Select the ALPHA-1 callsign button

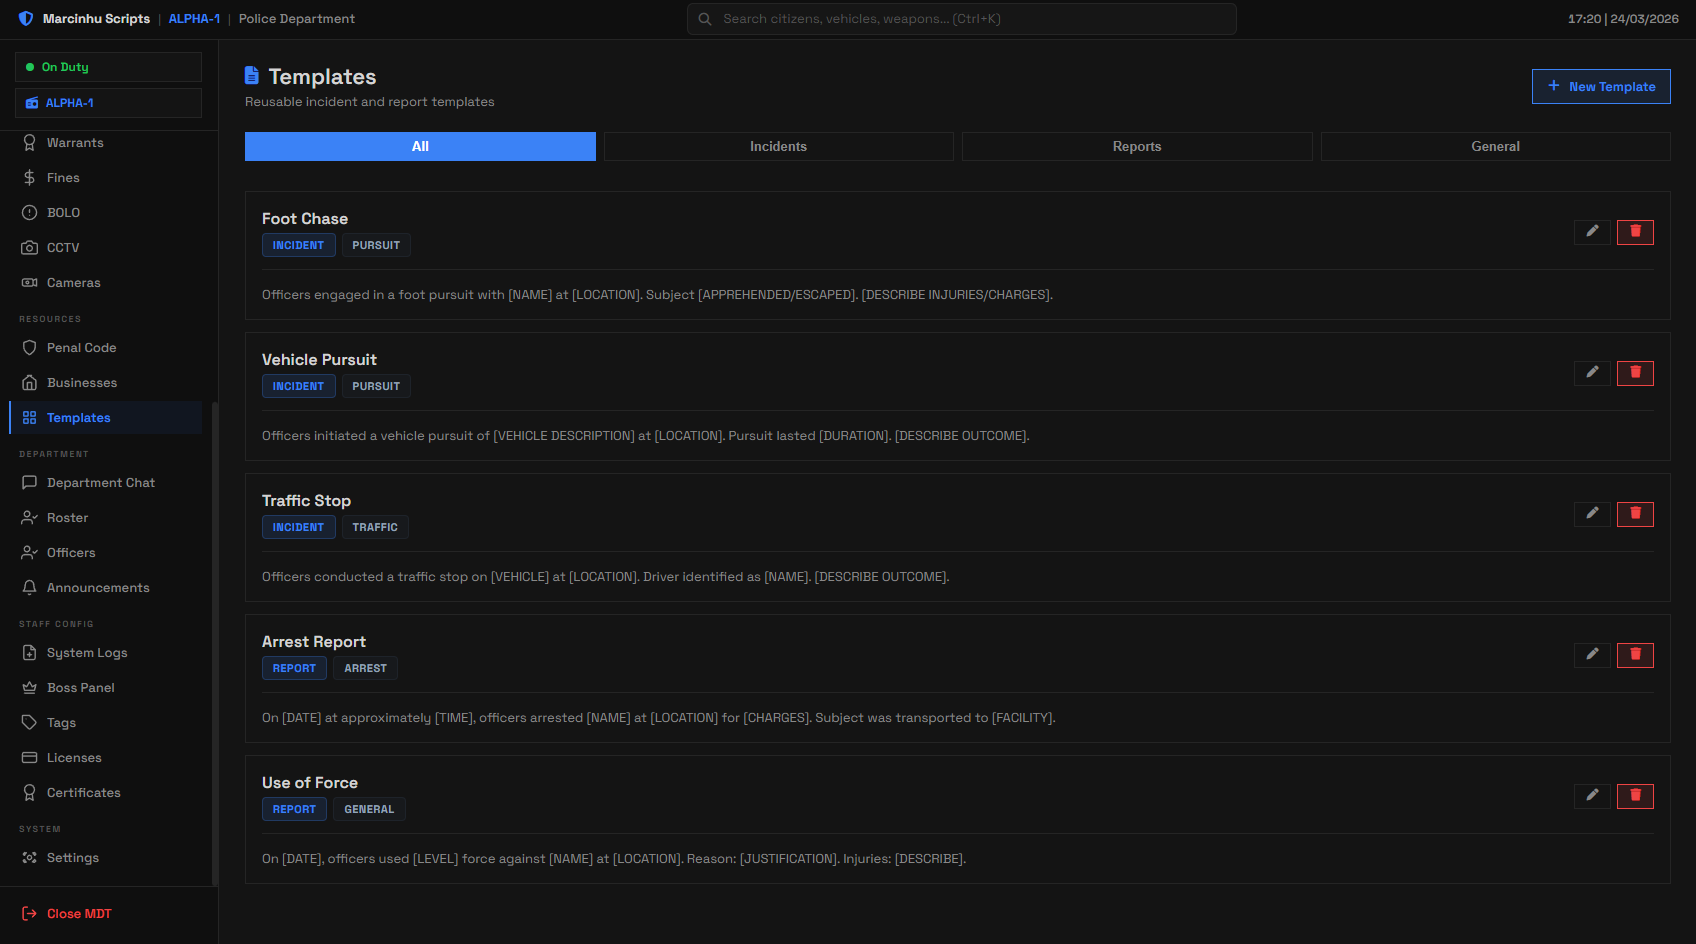[x=108, y=103]
